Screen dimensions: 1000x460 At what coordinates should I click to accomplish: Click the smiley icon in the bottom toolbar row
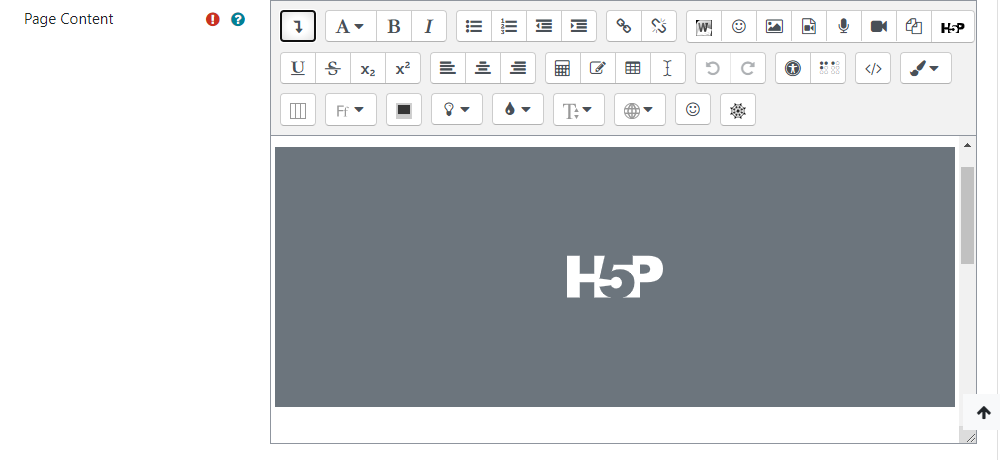coord(693,110)
